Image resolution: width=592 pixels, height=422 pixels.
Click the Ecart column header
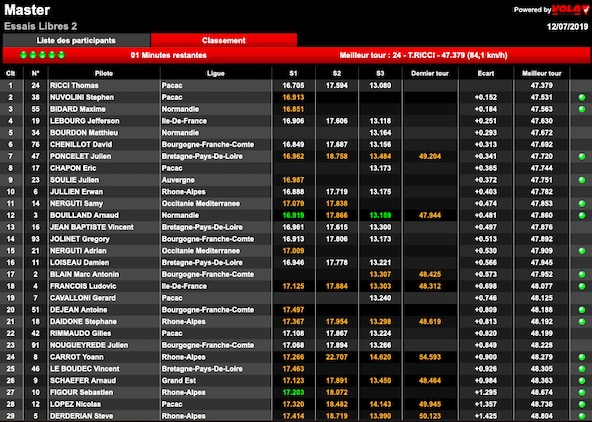(486, 73)
